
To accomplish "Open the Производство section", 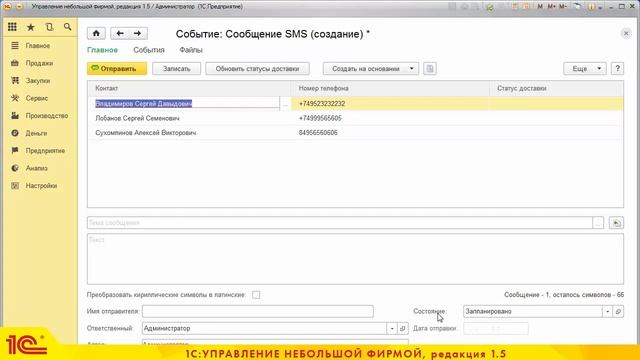I will (x=47, y=116).
